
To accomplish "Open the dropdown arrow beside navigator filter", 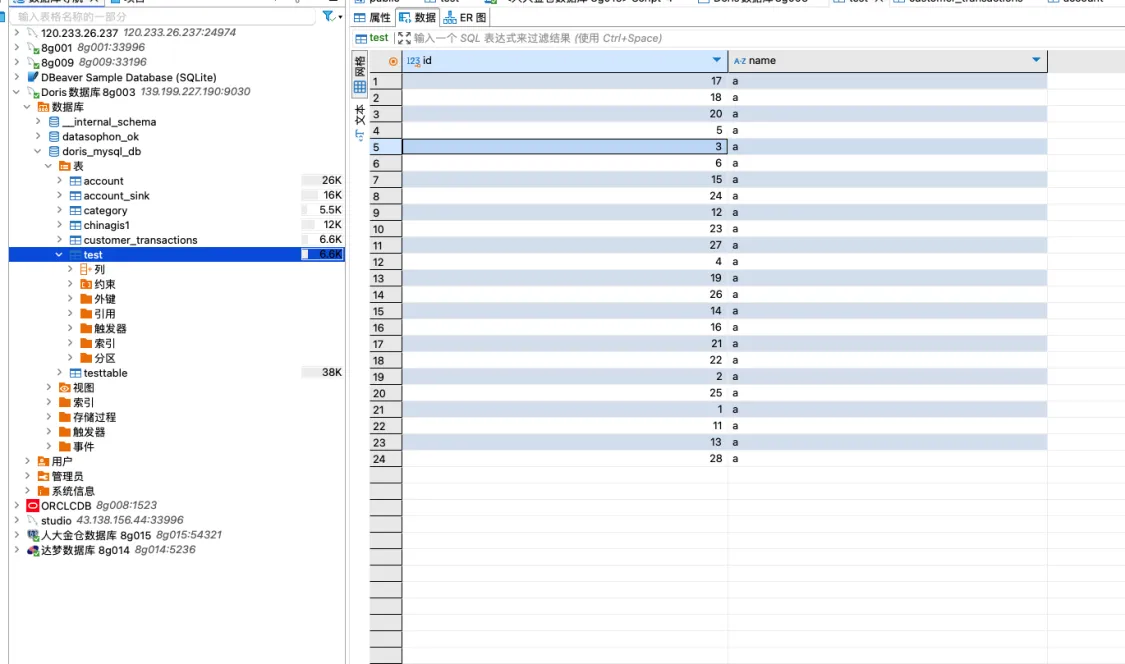I will coord(340,17).
